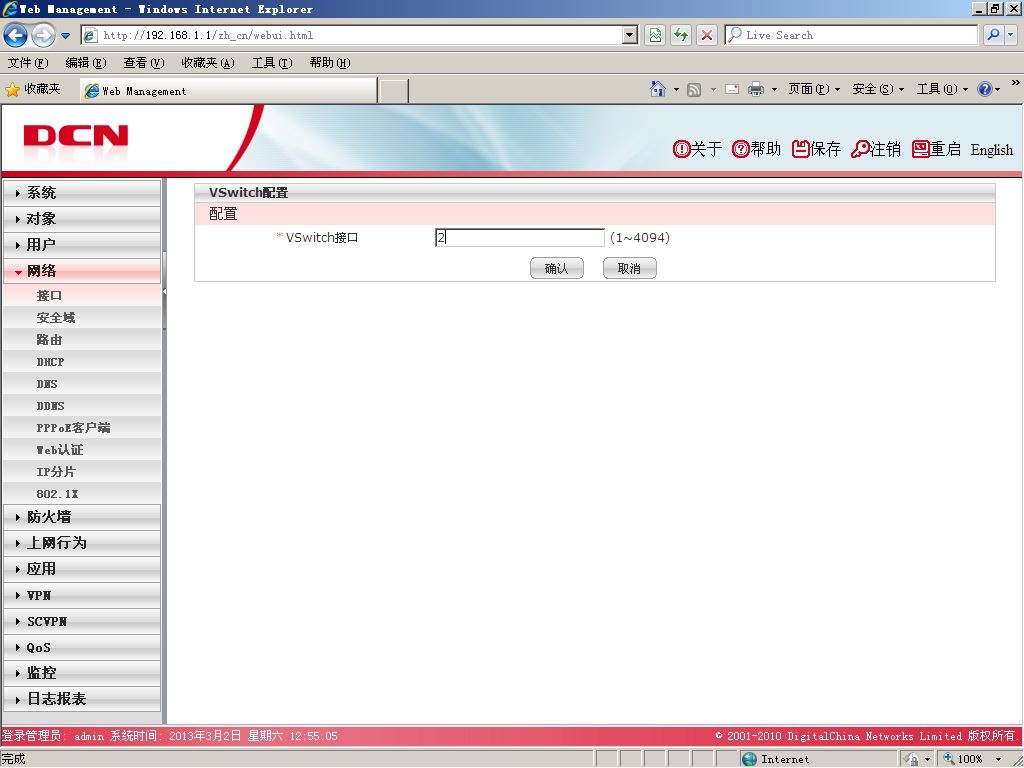The height and width of the screenshot is (768, 1024).
Task: Open the 文件(F) menu
Action: pyautogui.click(x=28, y=63)
